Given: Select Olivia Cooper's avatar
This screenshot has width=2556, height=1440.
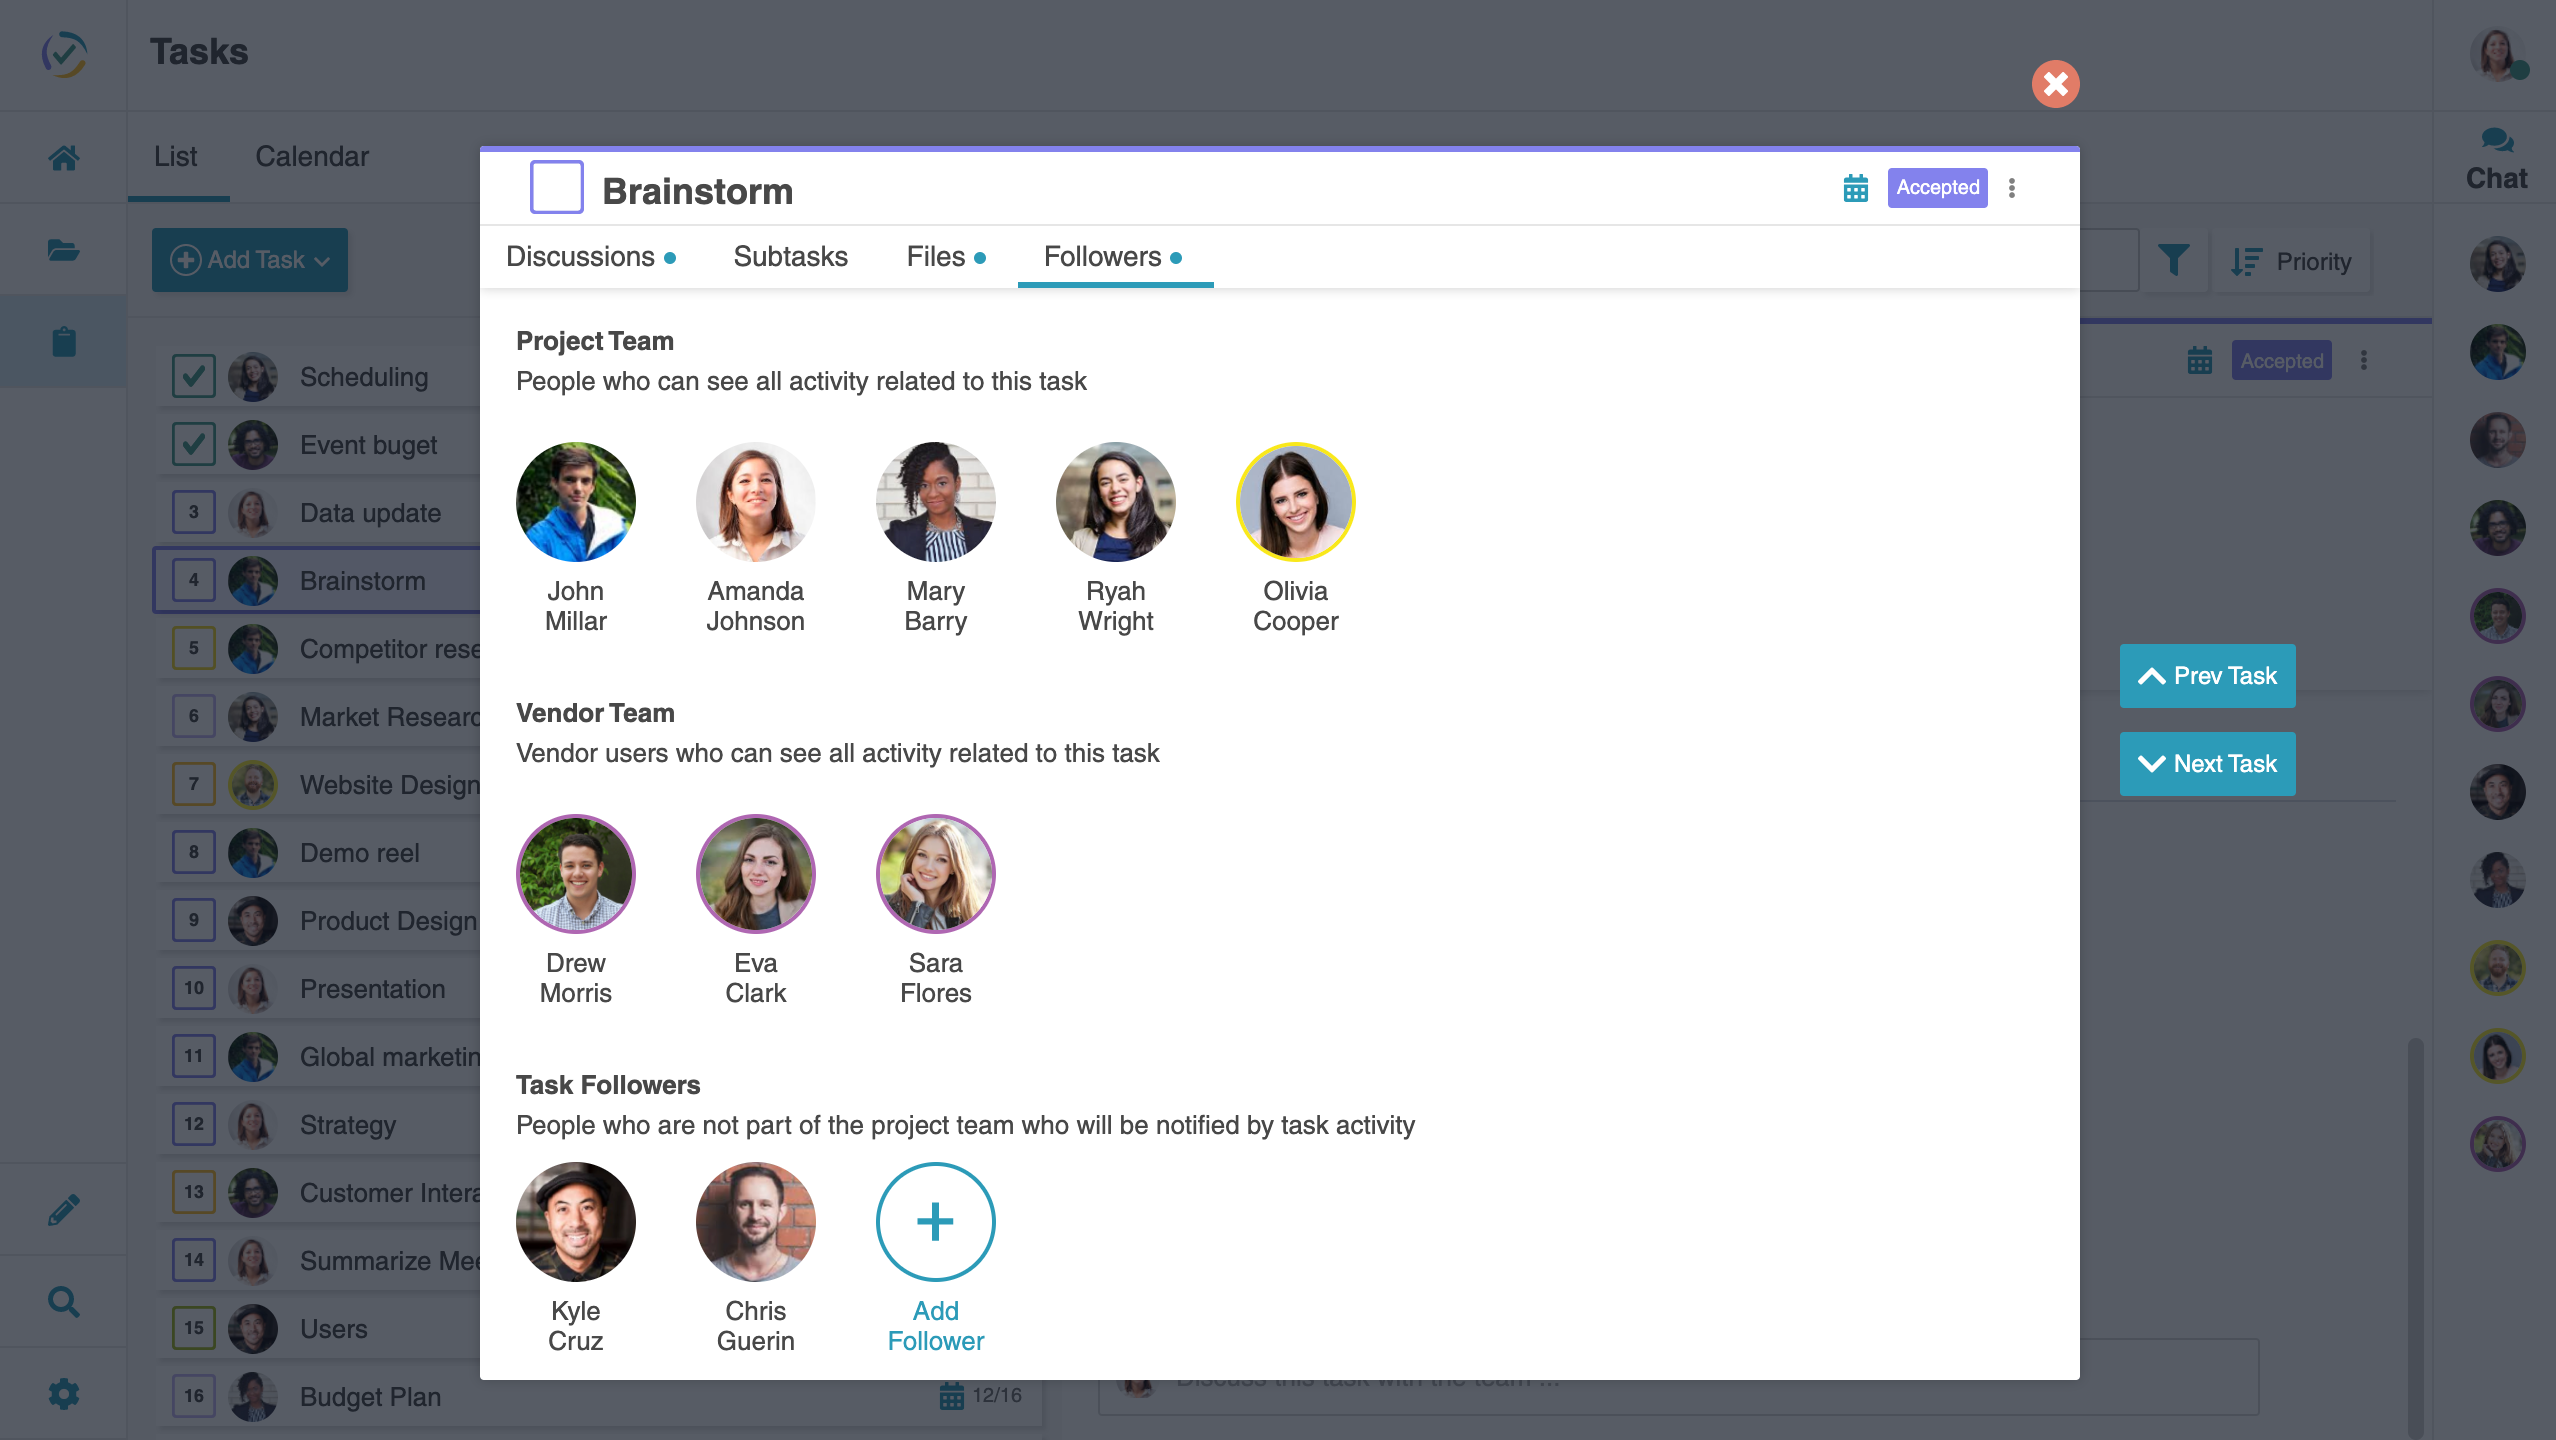Looking at the screenshot, I should (1296, 502).
